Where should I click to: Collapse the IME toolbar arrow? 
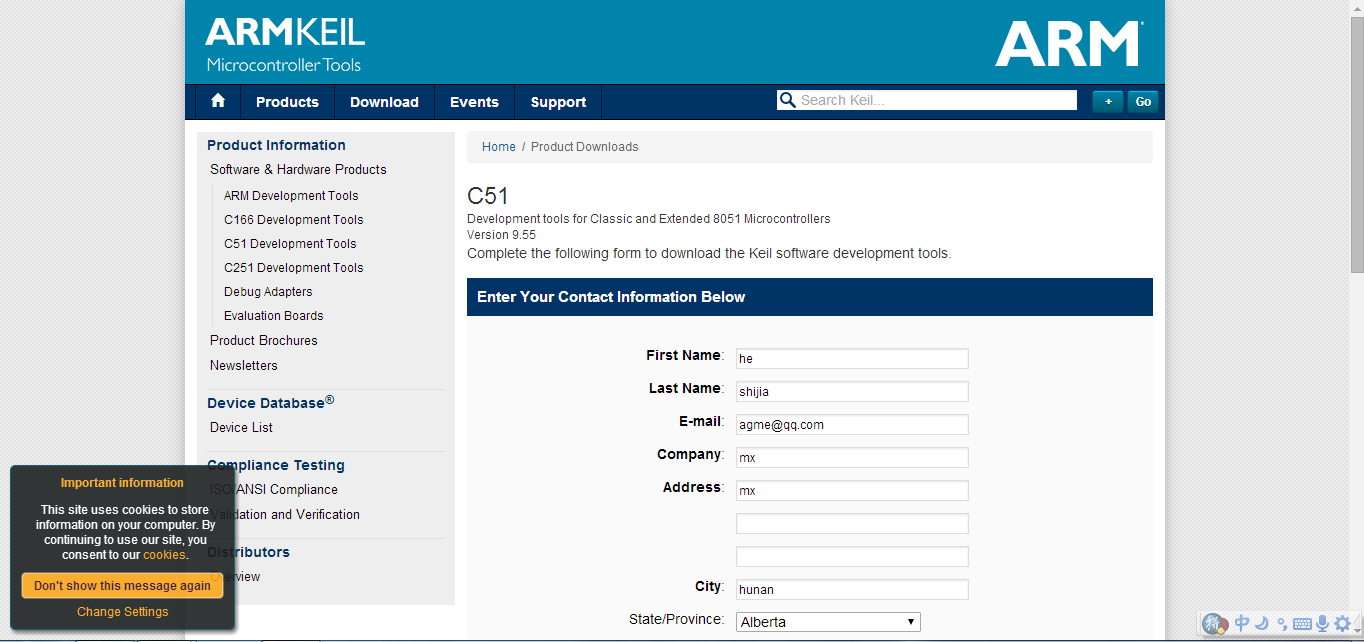click(x=1357, y=624)
